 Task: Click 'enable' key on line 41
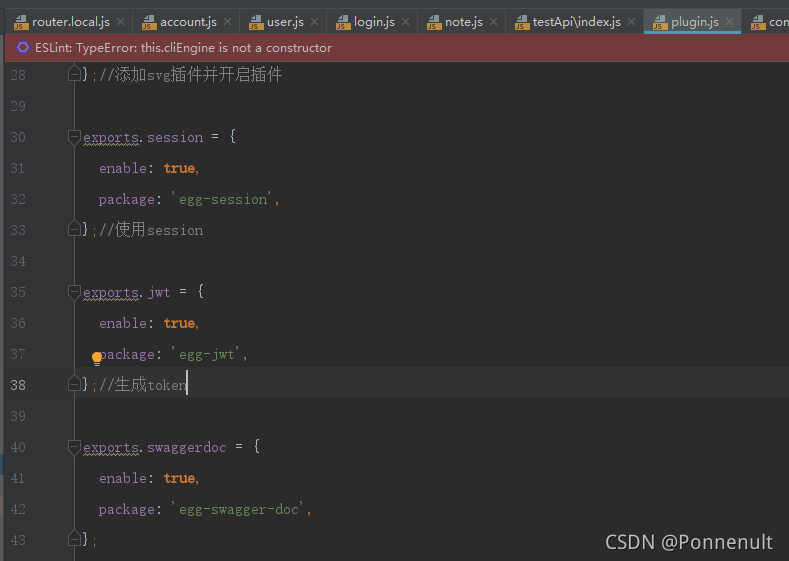click(x=123, y=478)
